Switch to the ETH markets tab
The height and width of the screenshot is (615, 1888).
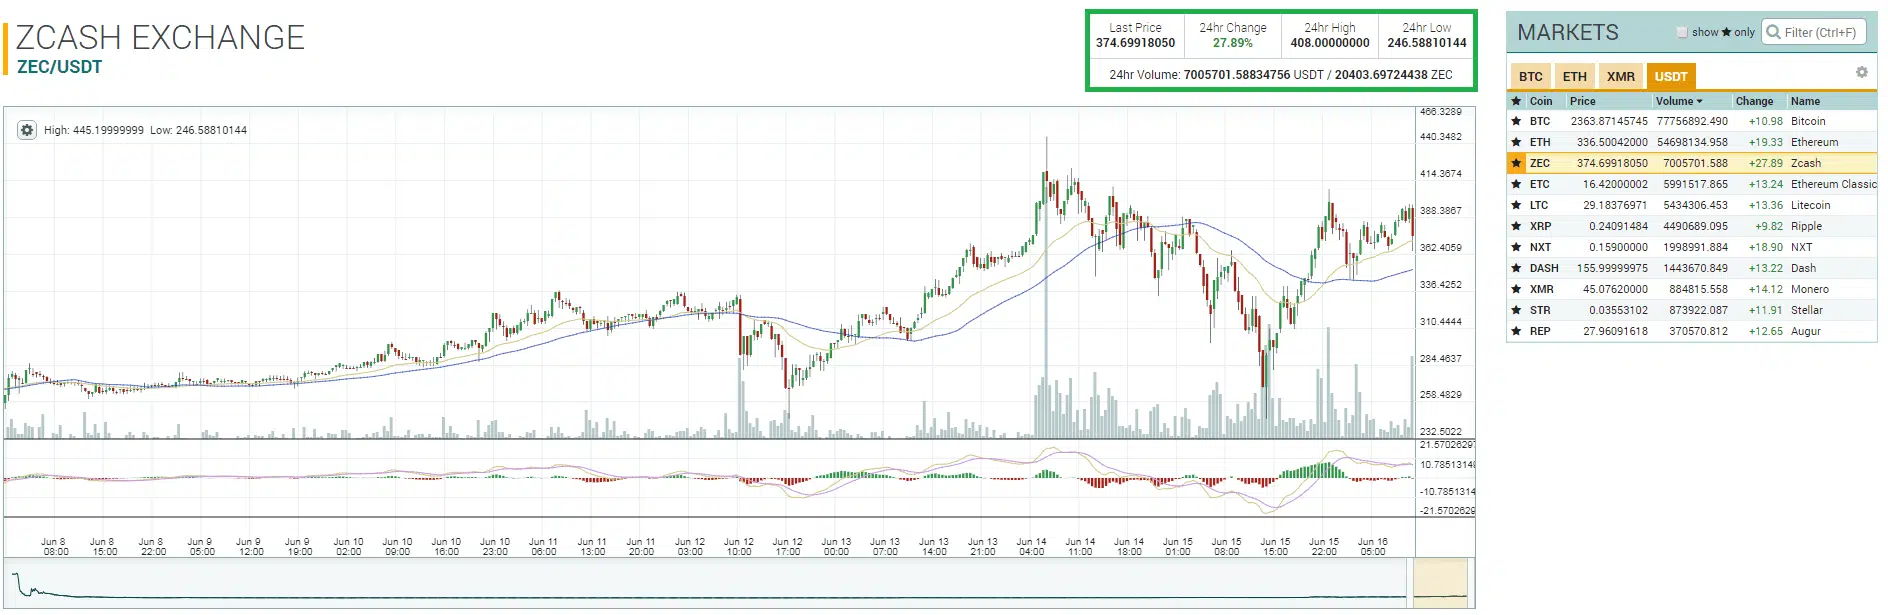[1574, 76]
